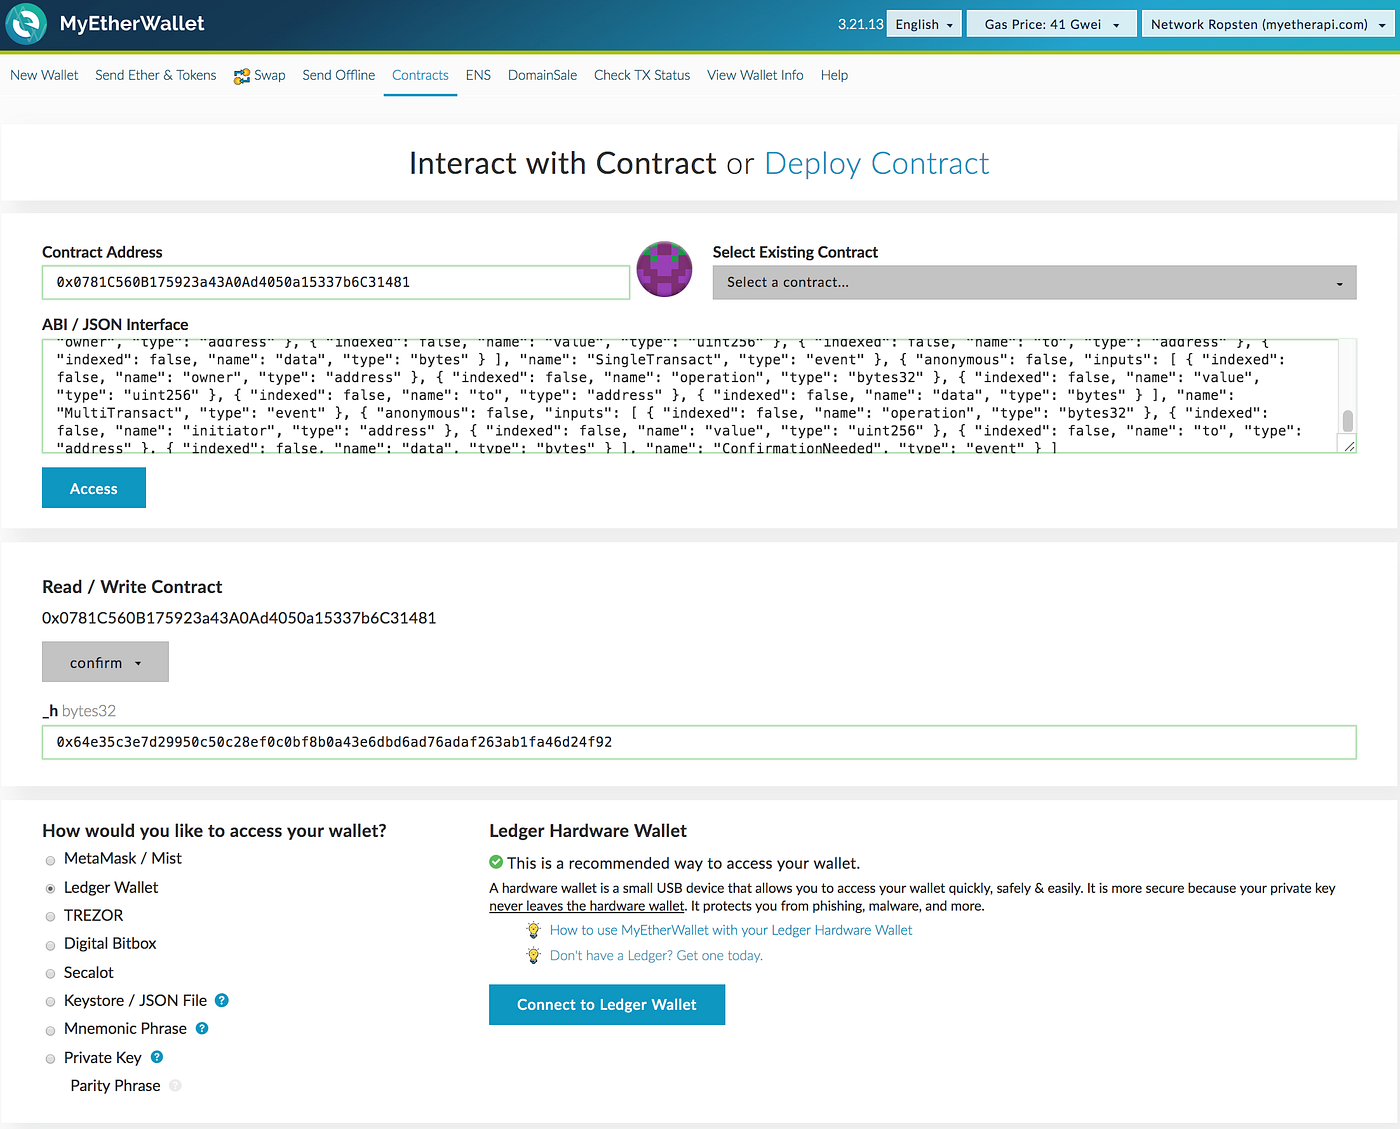
Task: Open the English language dropdown
Action: [x=924, y=24]
